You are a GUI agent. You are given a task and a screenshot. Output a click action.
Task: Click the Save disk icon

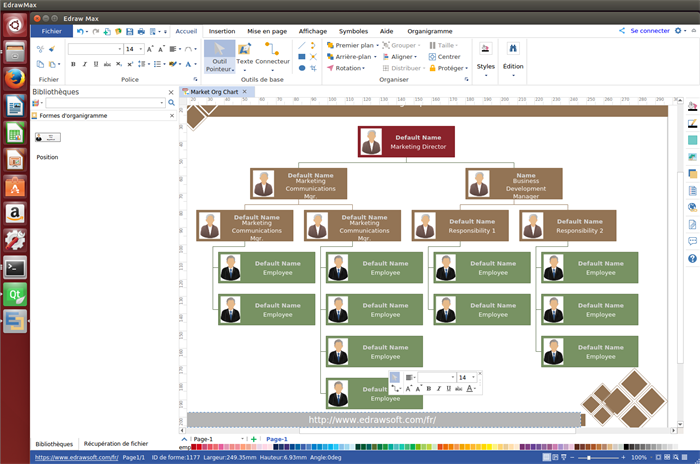(x=129, y=31)
